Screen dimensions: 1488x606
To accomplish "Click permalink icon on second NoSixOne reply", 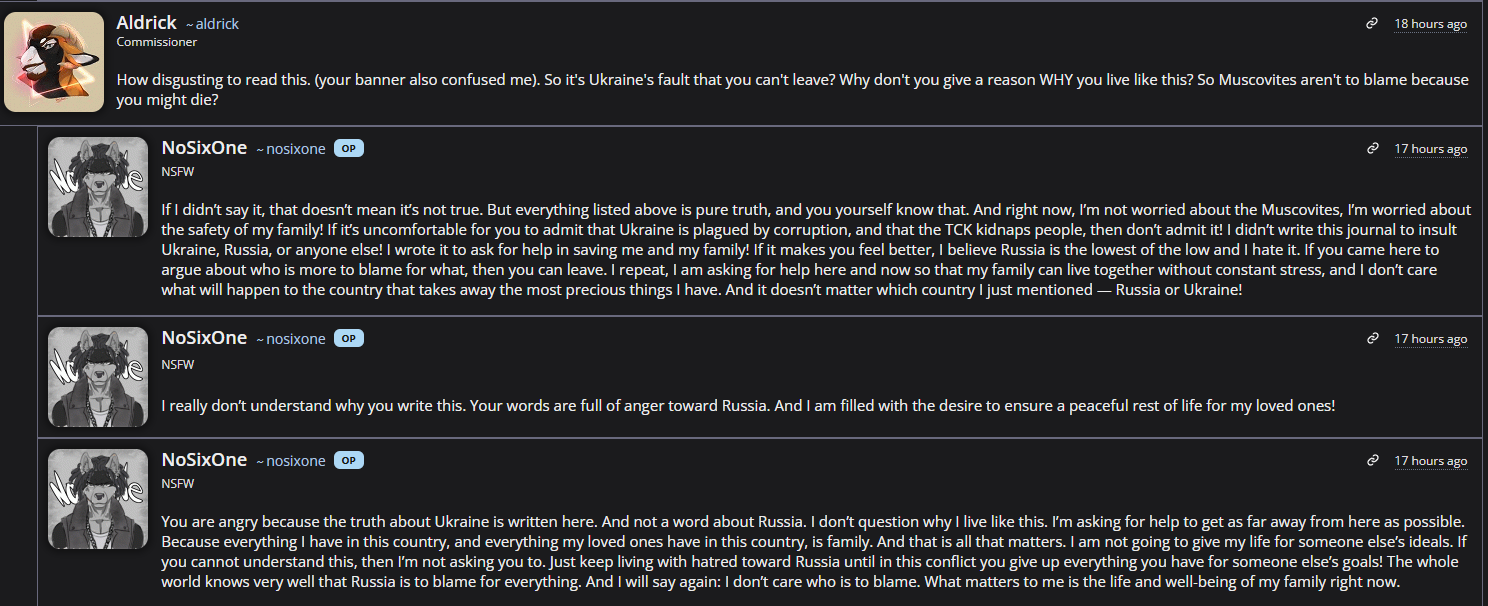I will pyautogui.click(x=1373, y=338).
